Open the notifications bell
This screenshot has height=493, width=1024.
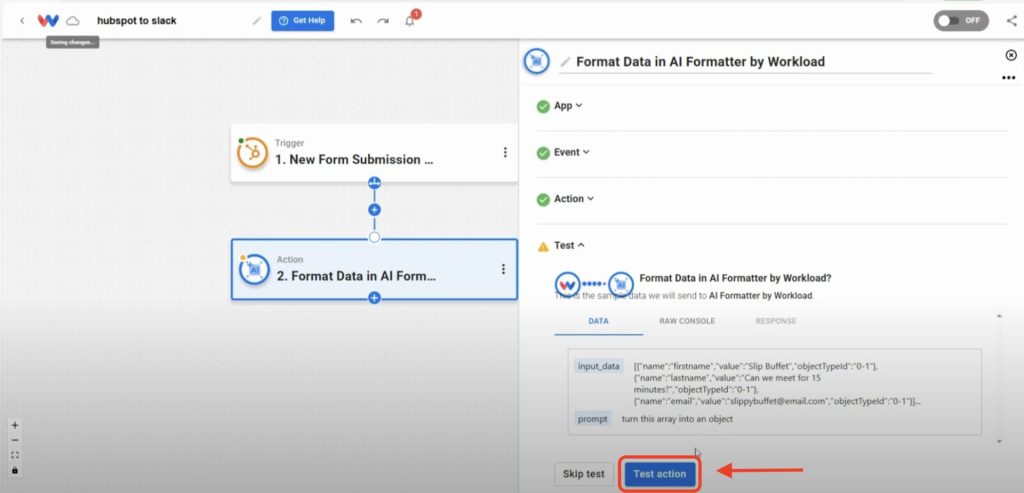410,21
